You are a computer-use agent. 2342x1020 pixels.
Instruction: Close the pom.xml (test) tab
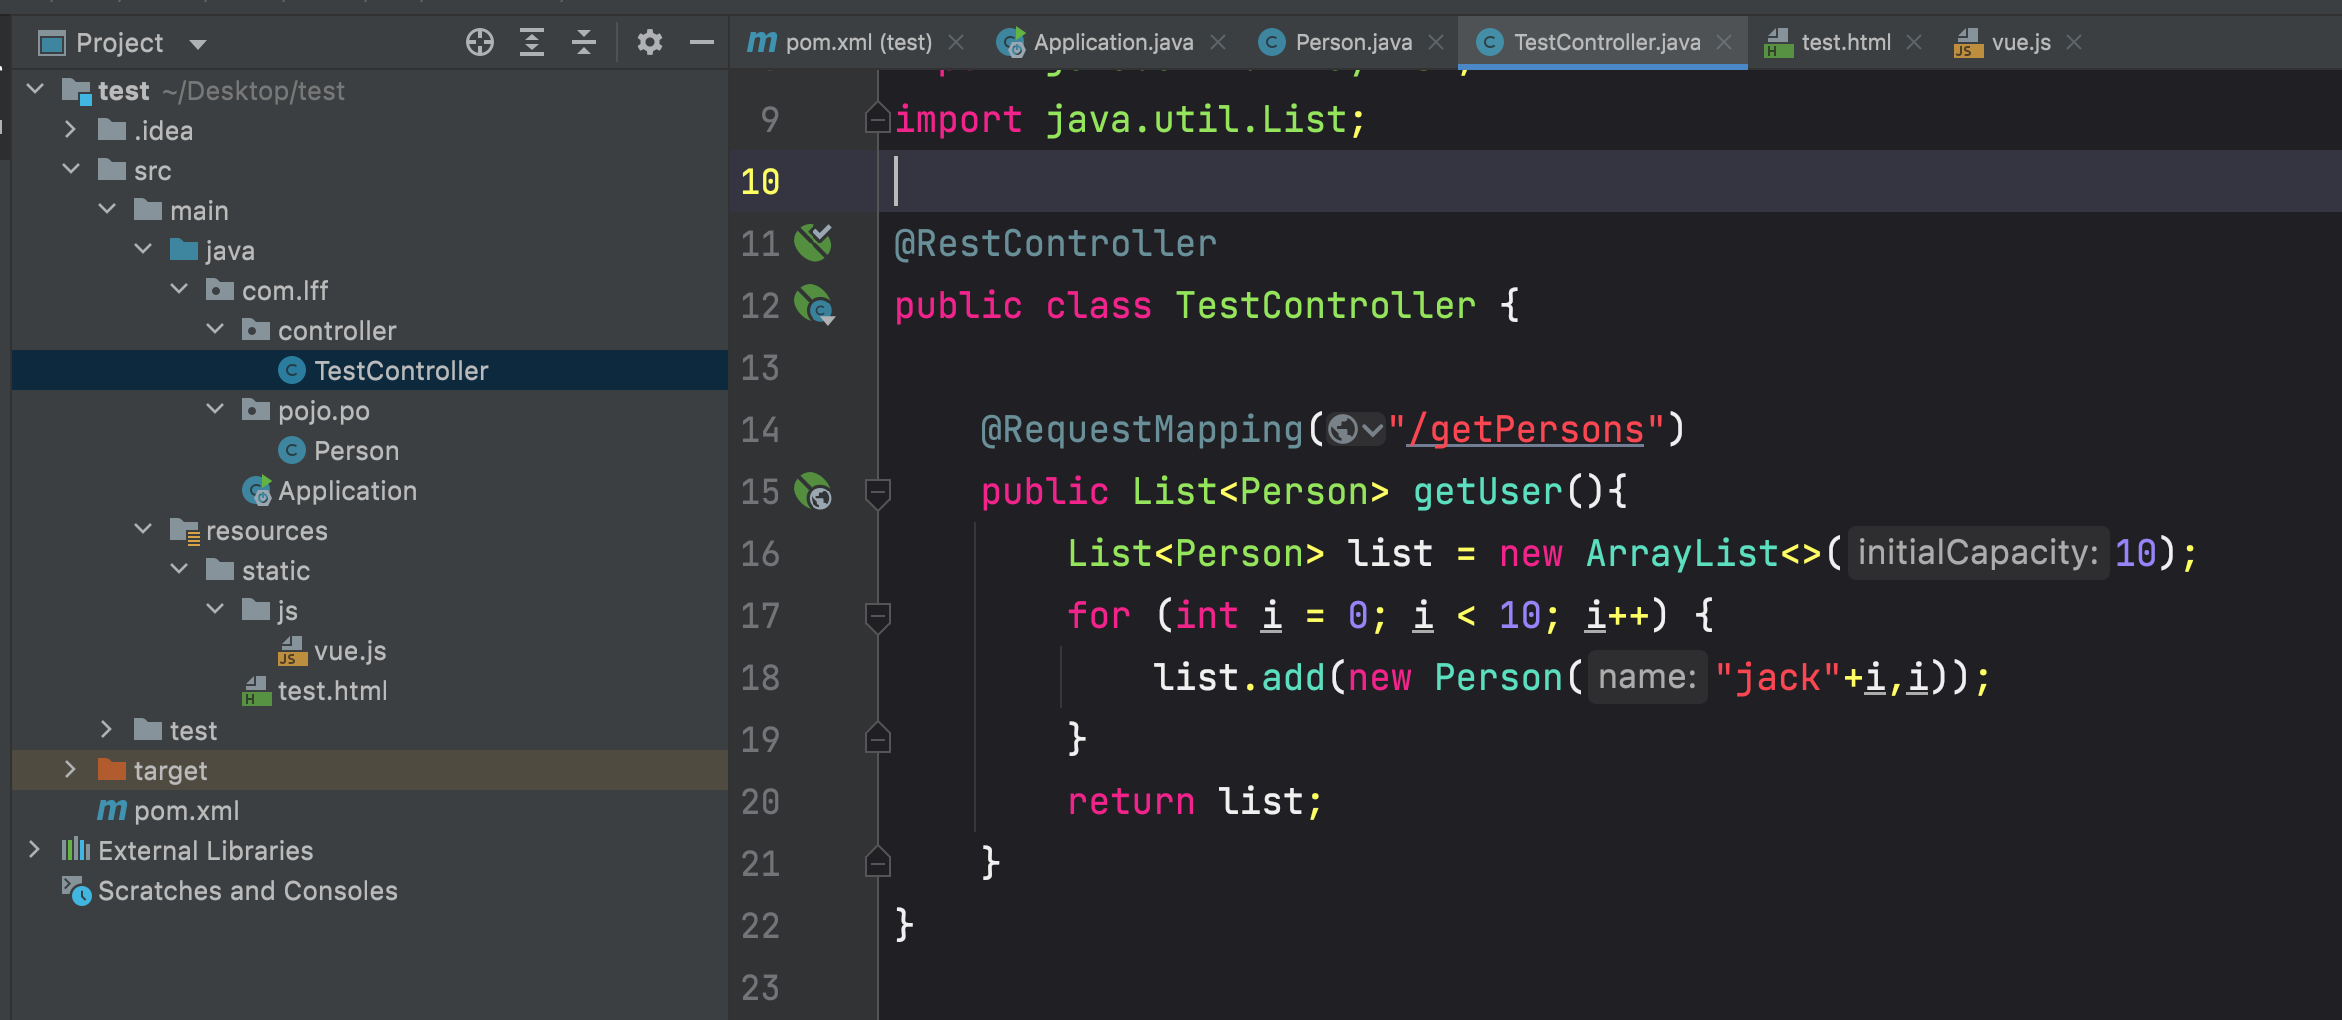point(956,42)
